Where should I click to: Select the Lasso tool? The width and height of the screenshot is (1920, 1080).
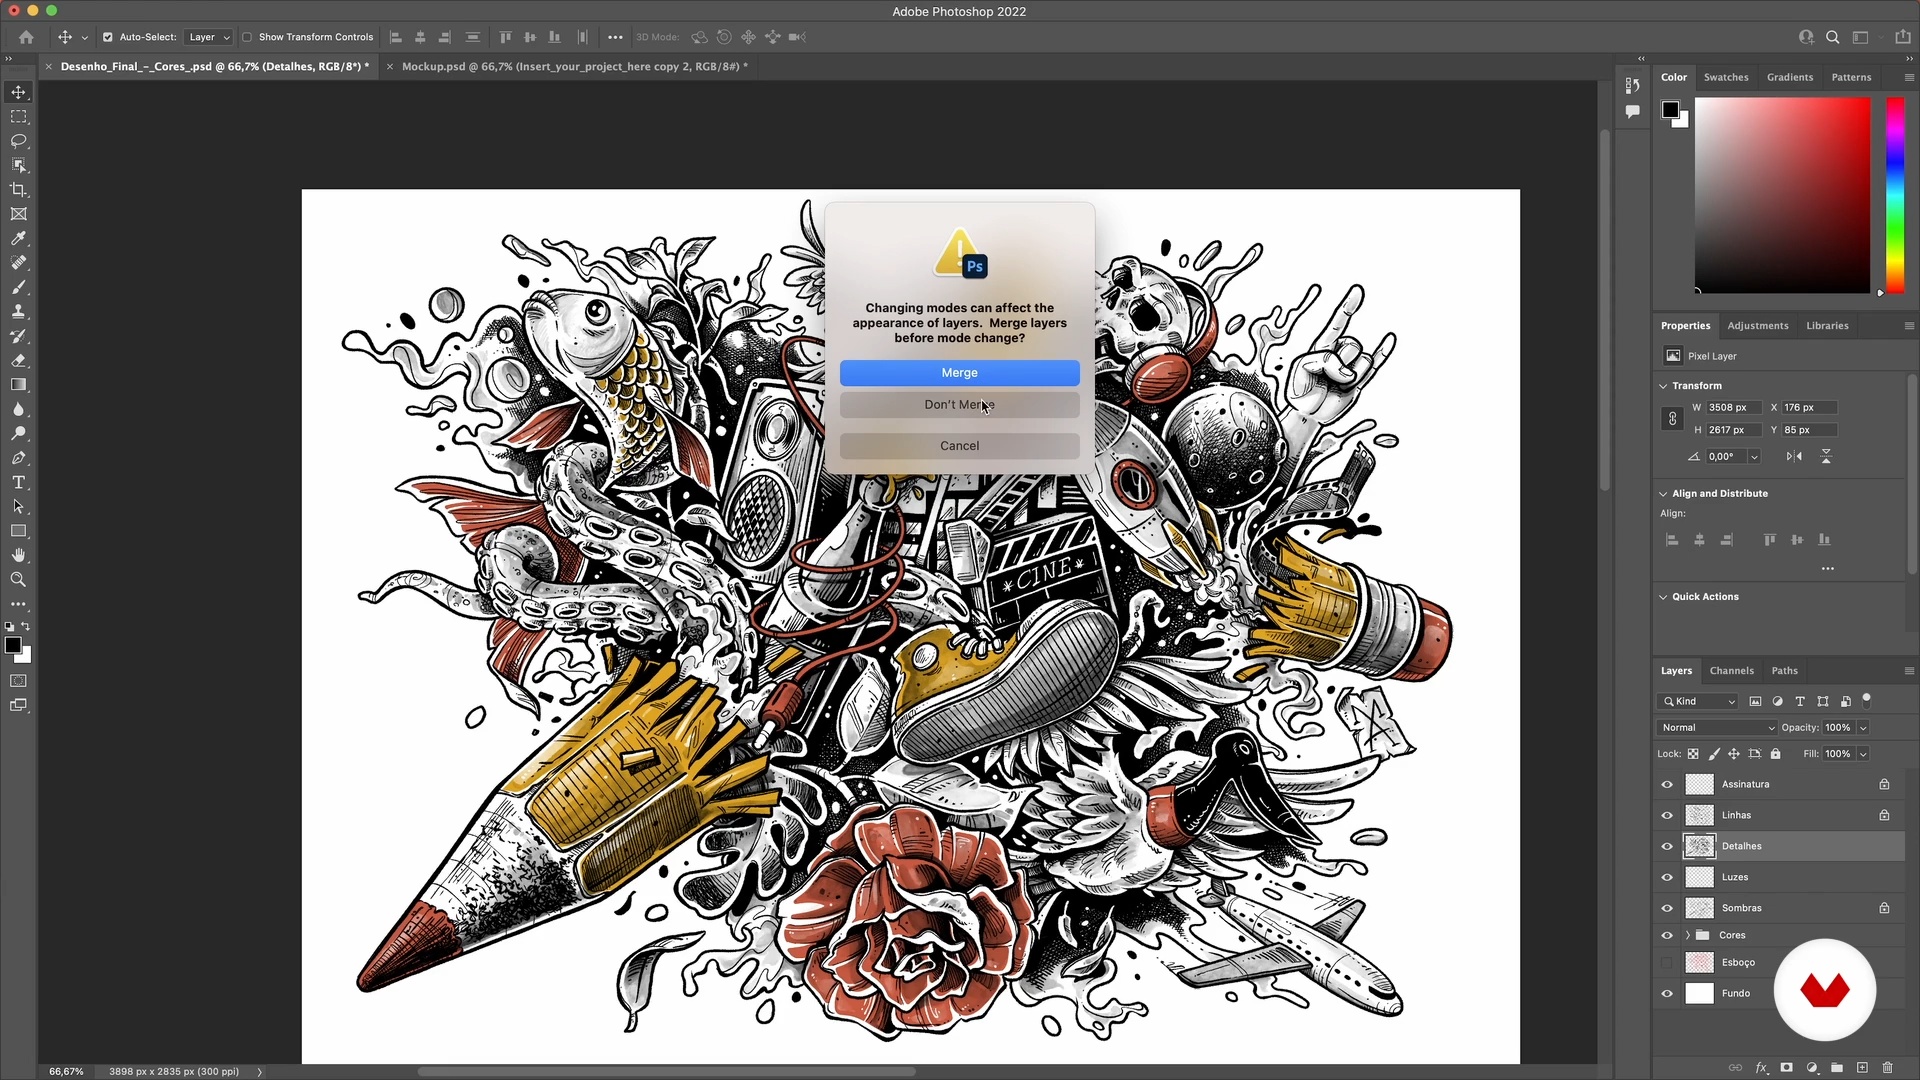pos(18,141)
